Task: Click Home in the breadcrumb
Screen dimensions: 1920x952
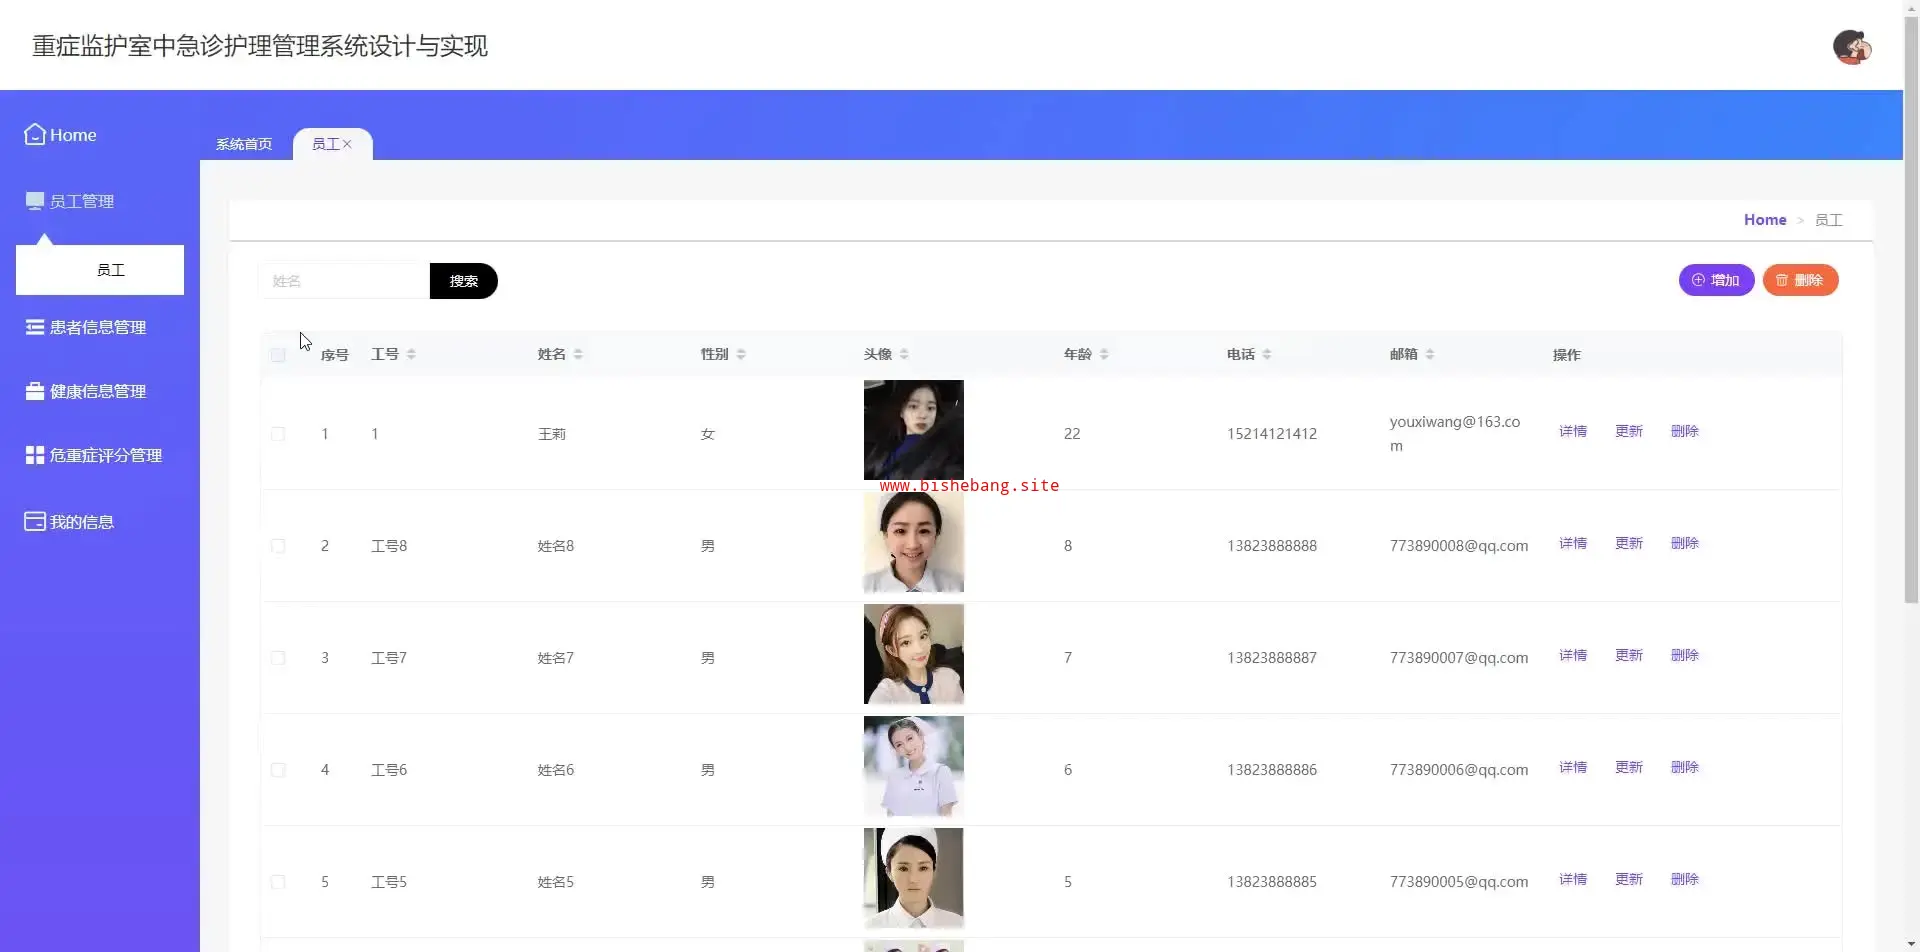Action: tap(1765, 220)
